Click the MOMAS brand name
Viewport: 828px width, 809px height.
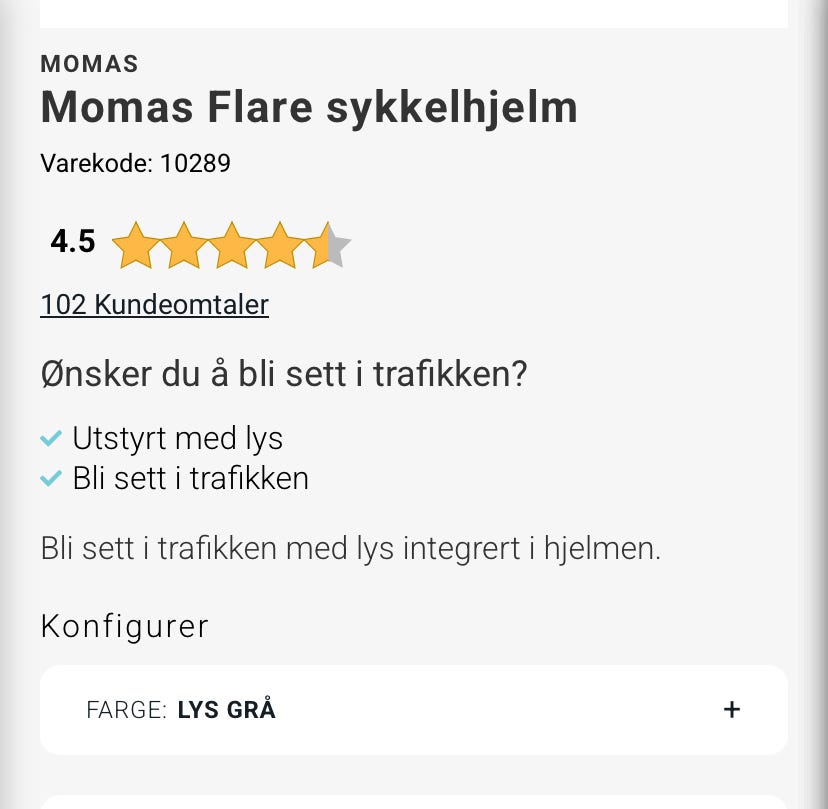[88, 64]
